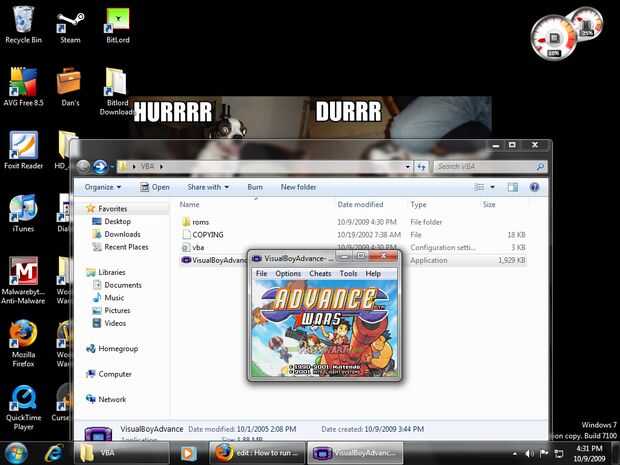This screenshot has height=465, width=620.
Task: Click the clock in the taskbar
Action: [589, 454]
